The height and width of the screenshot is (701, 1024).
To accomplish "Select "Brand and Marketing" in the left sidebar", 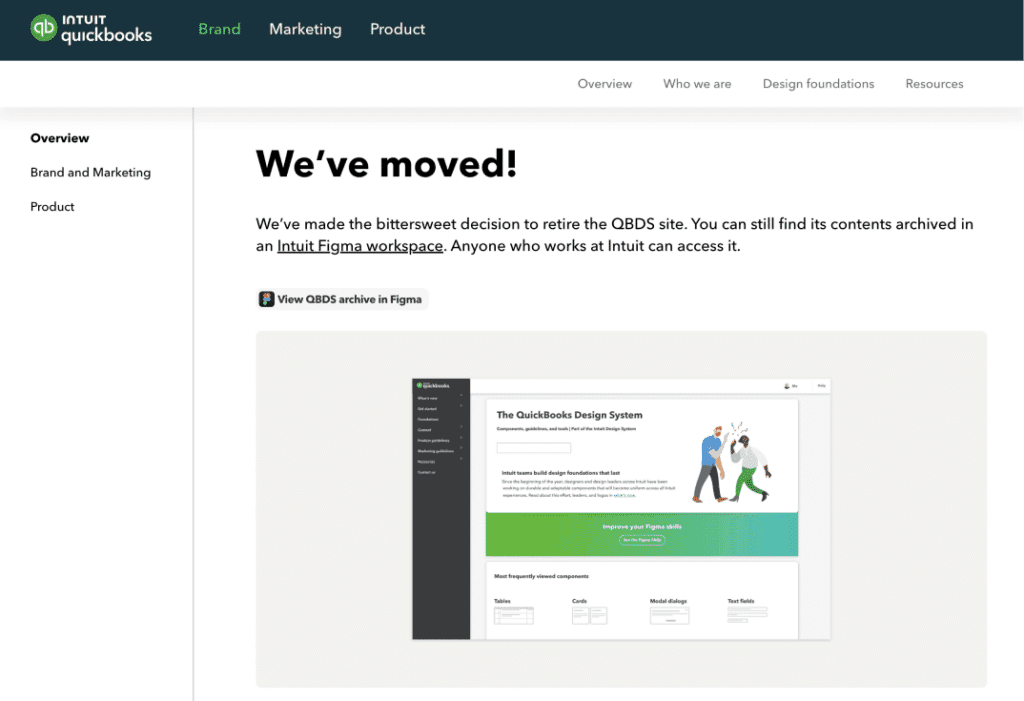I will click(x=90, y=172).
